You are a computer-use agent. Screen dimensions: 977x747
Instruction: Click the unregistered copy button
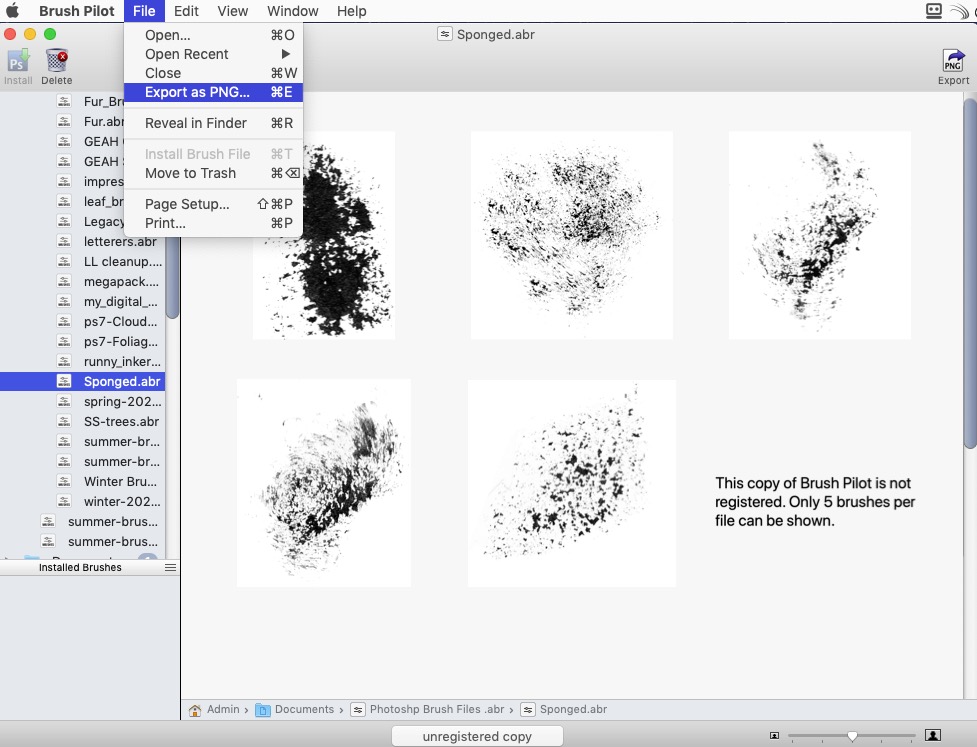pos(477,736)
